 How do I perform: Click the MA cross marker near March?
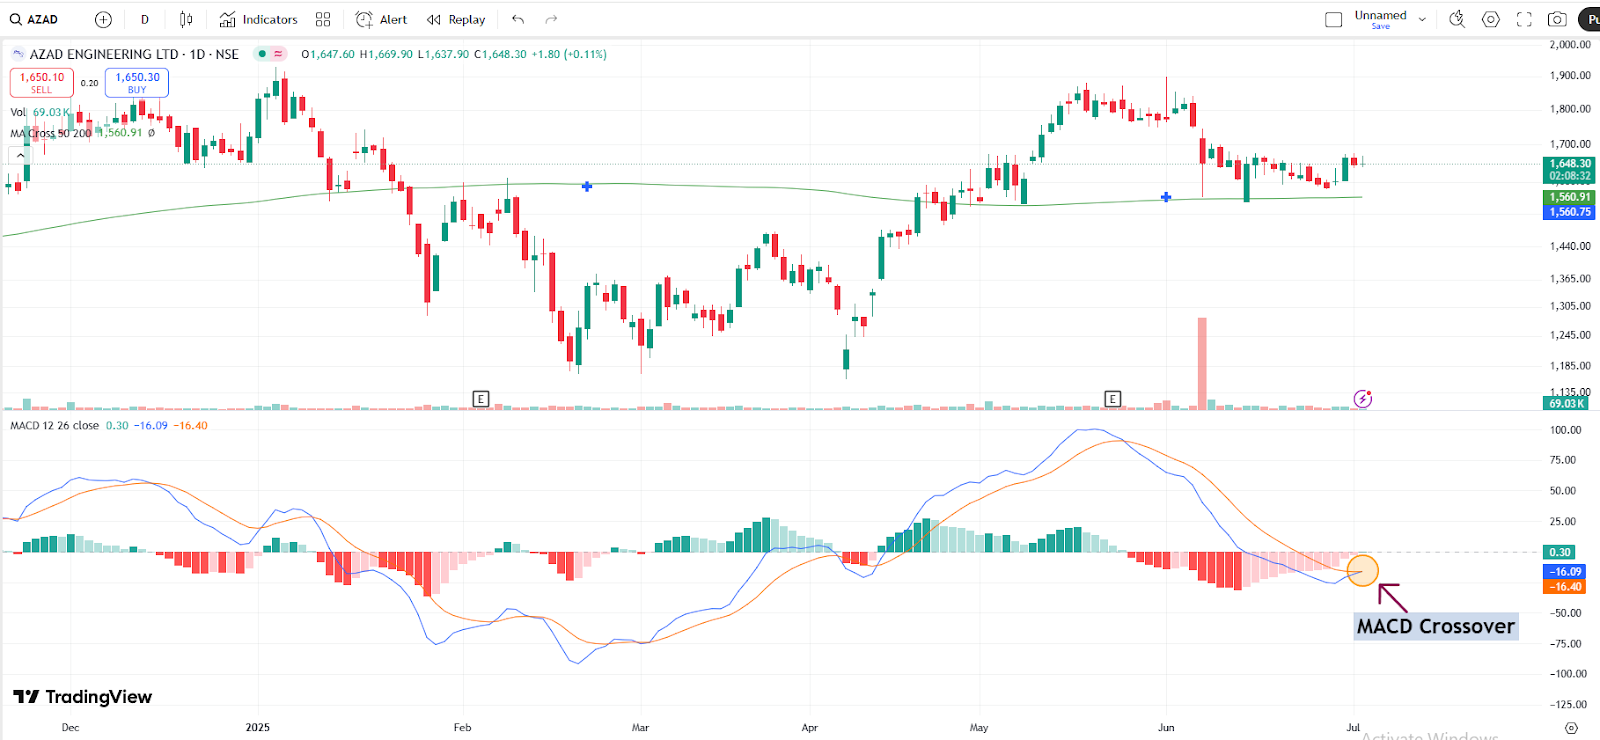point(587,186)
